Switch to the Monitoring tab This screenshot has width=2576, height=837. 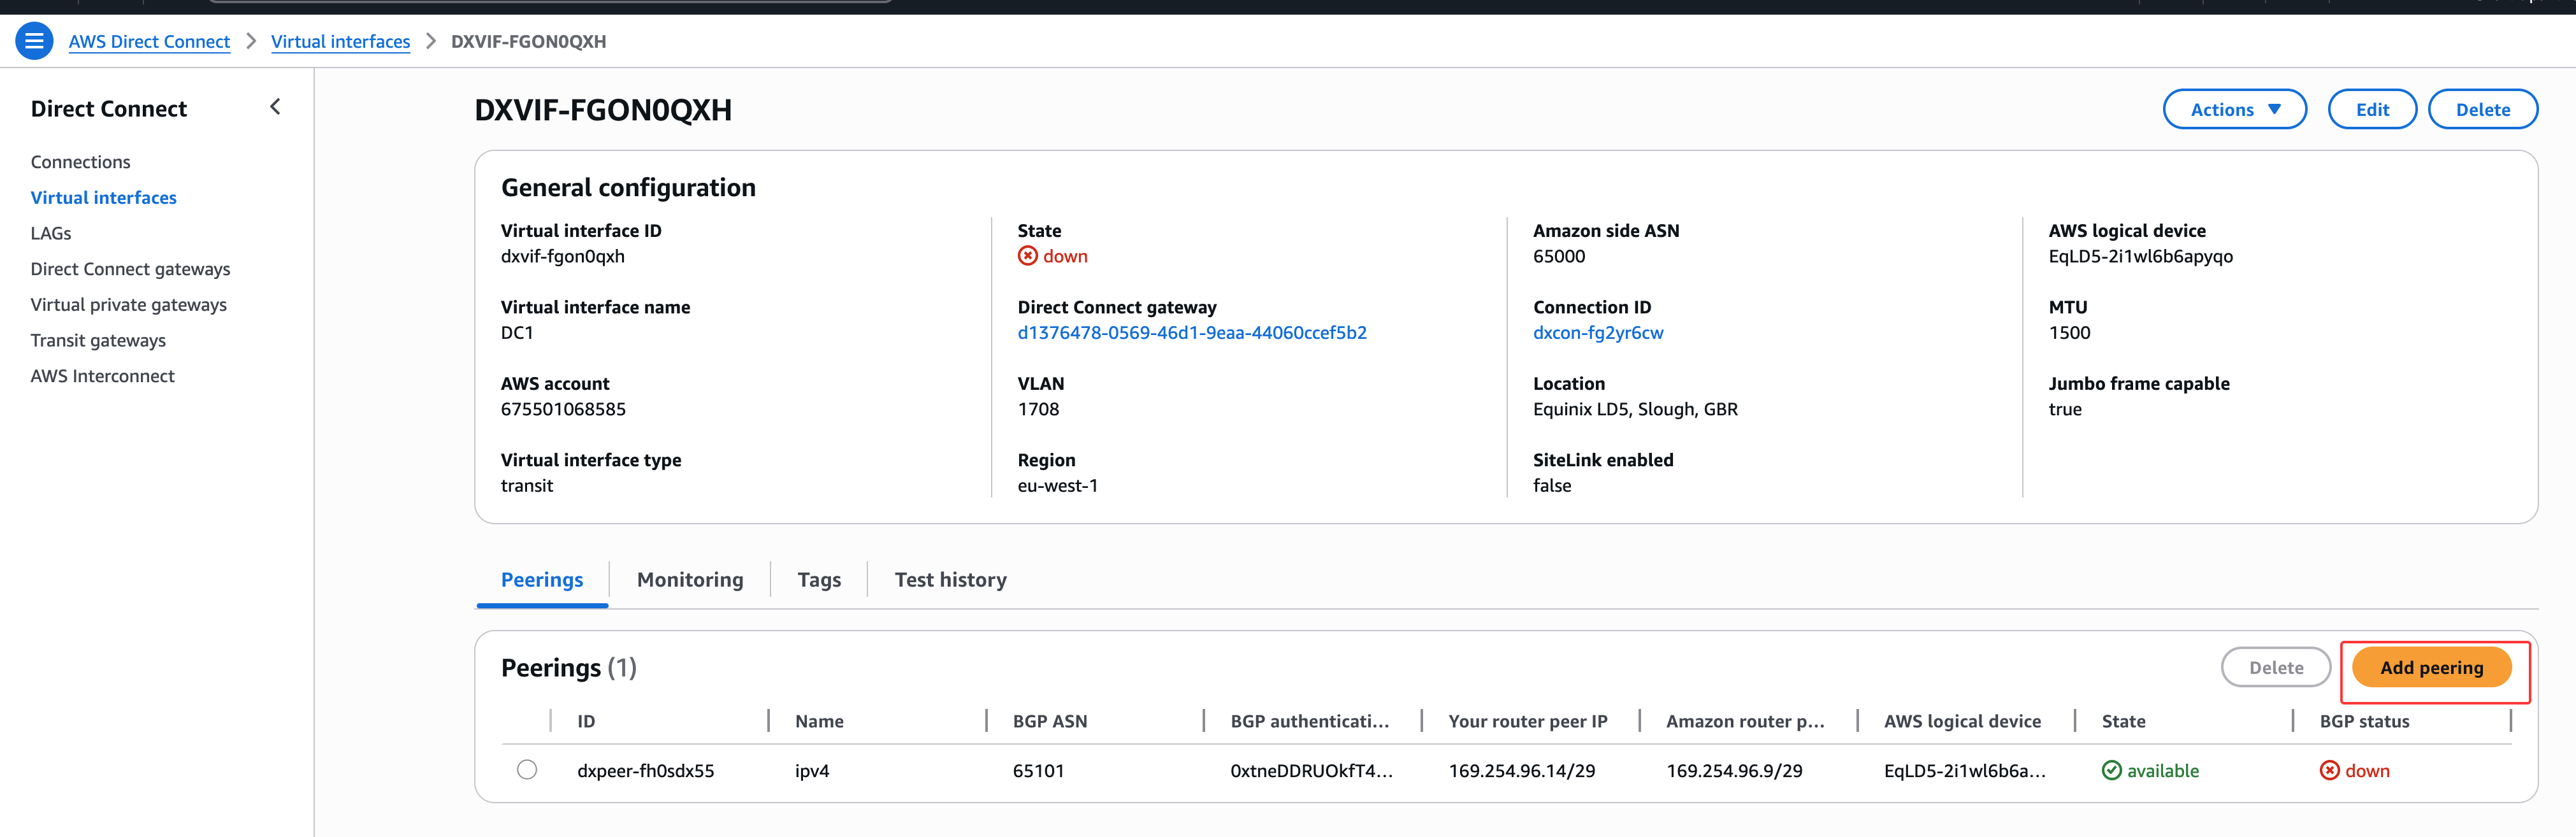(689, 580)
